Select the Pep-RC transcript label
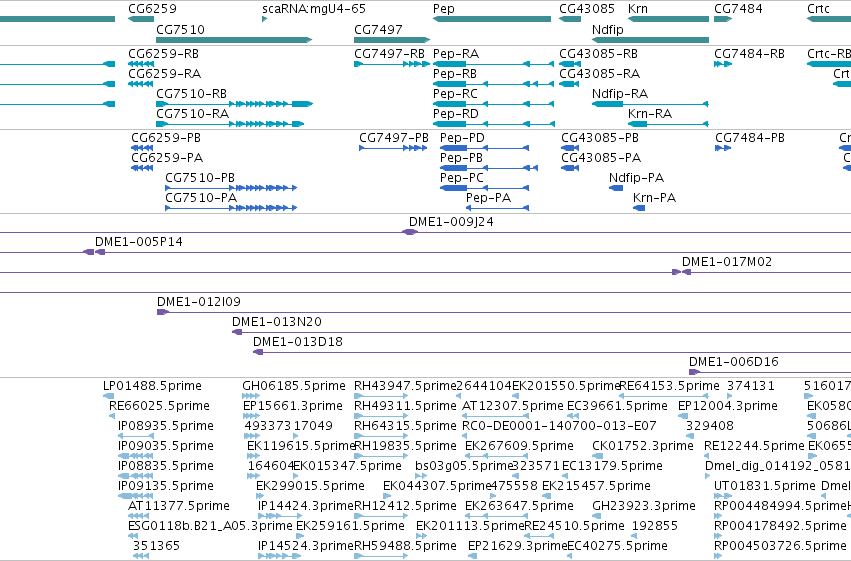The image size is (851, 561). pos(455,94)
